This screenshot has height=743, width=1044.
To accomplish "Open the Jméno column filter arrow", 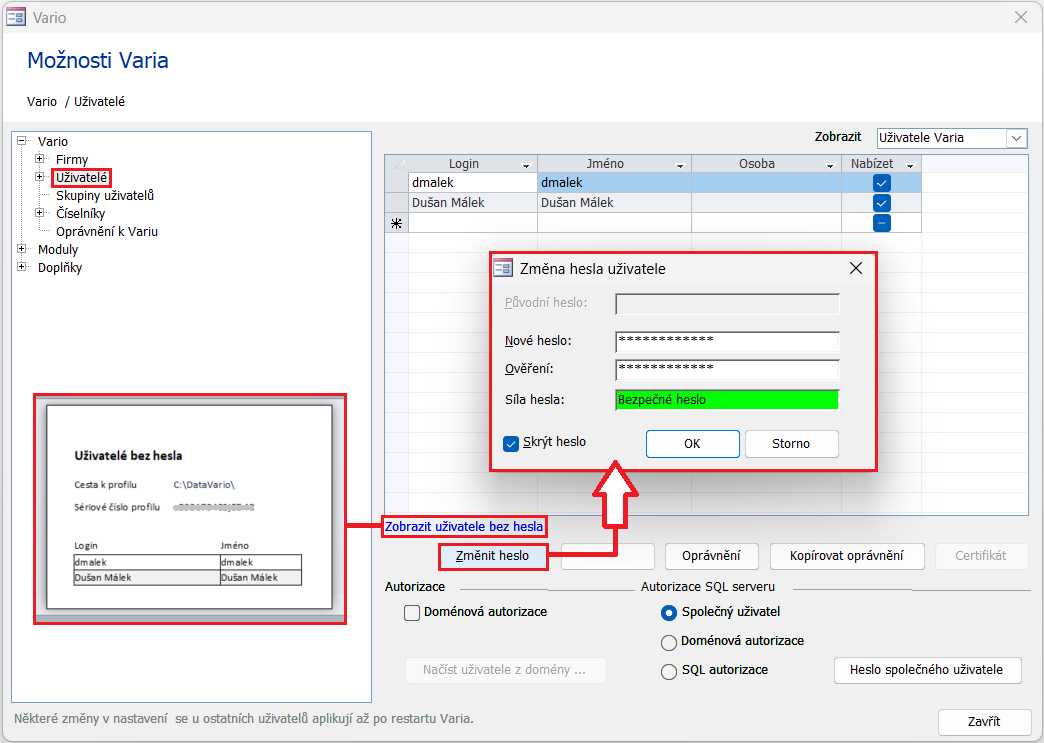I will coord(680,165).
